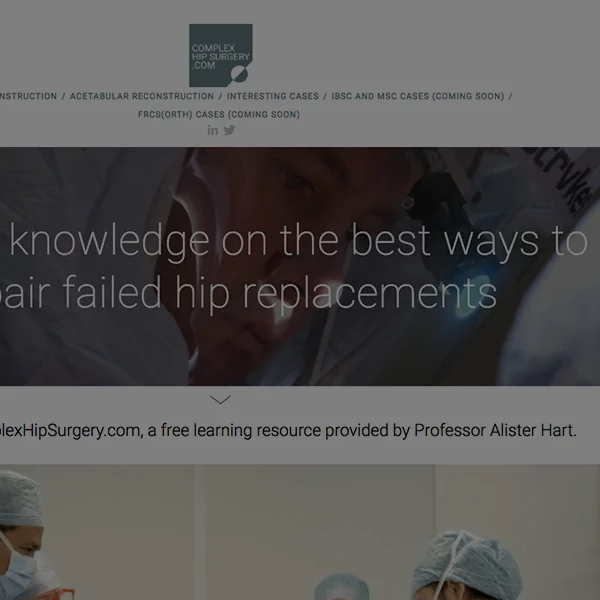Viewport: 600px width, 600px height.
Task: Open Acetabular Reconstruction menu item
Action: [142, 96]
